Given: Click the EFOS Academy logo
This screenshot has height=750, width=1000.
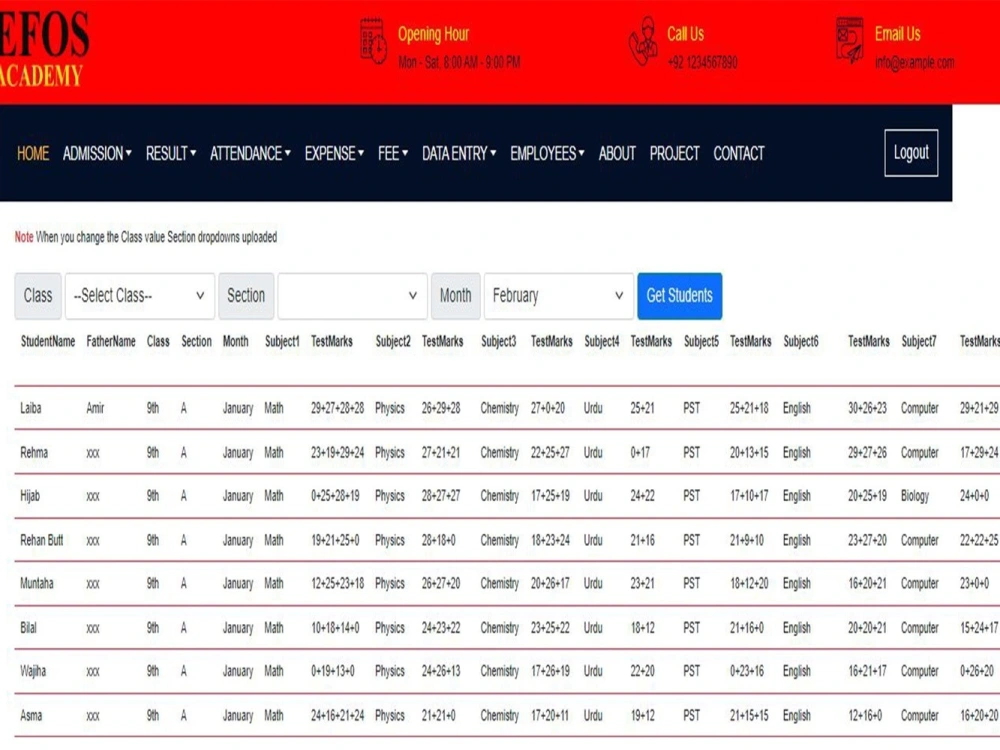Looking at the screenshot, I should [43, 50].
